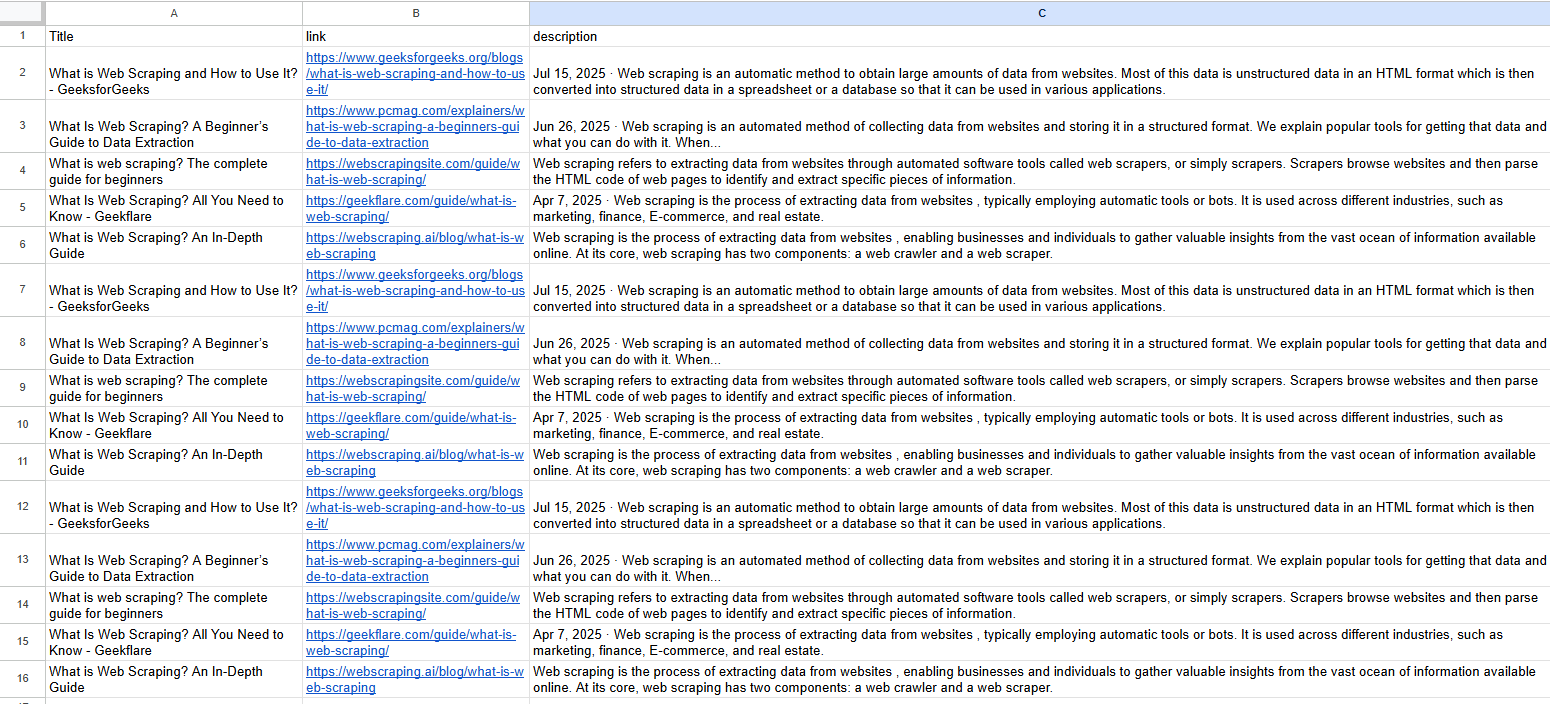Viewport: 1550px width, 704px height.
Task: Select the description cell in row 9
Action: (1040, 388)
